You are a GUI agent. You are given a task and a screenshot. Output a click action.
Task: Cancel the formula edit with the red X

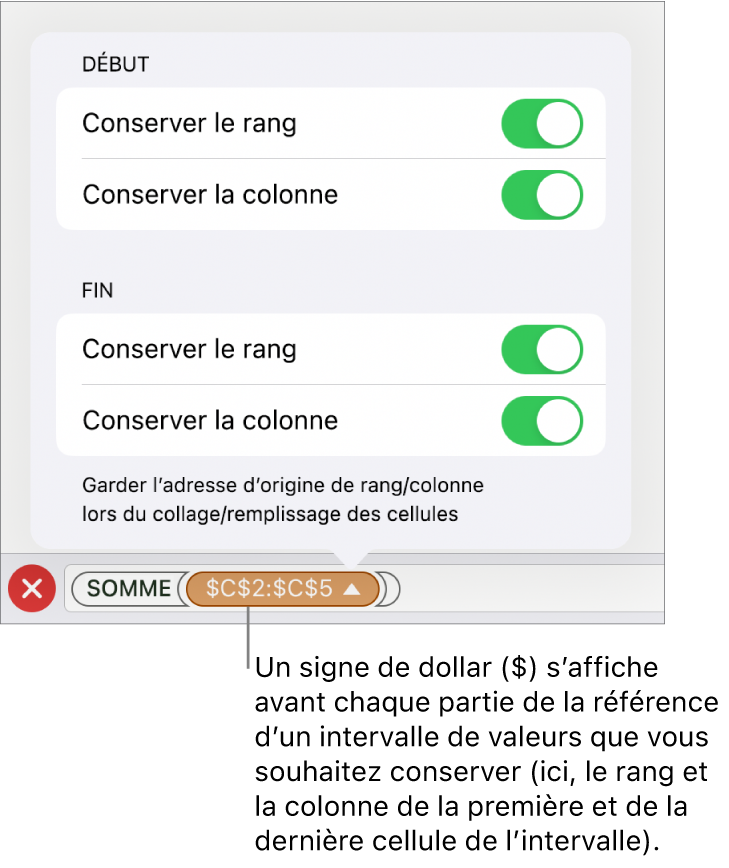tap(32, 589)
